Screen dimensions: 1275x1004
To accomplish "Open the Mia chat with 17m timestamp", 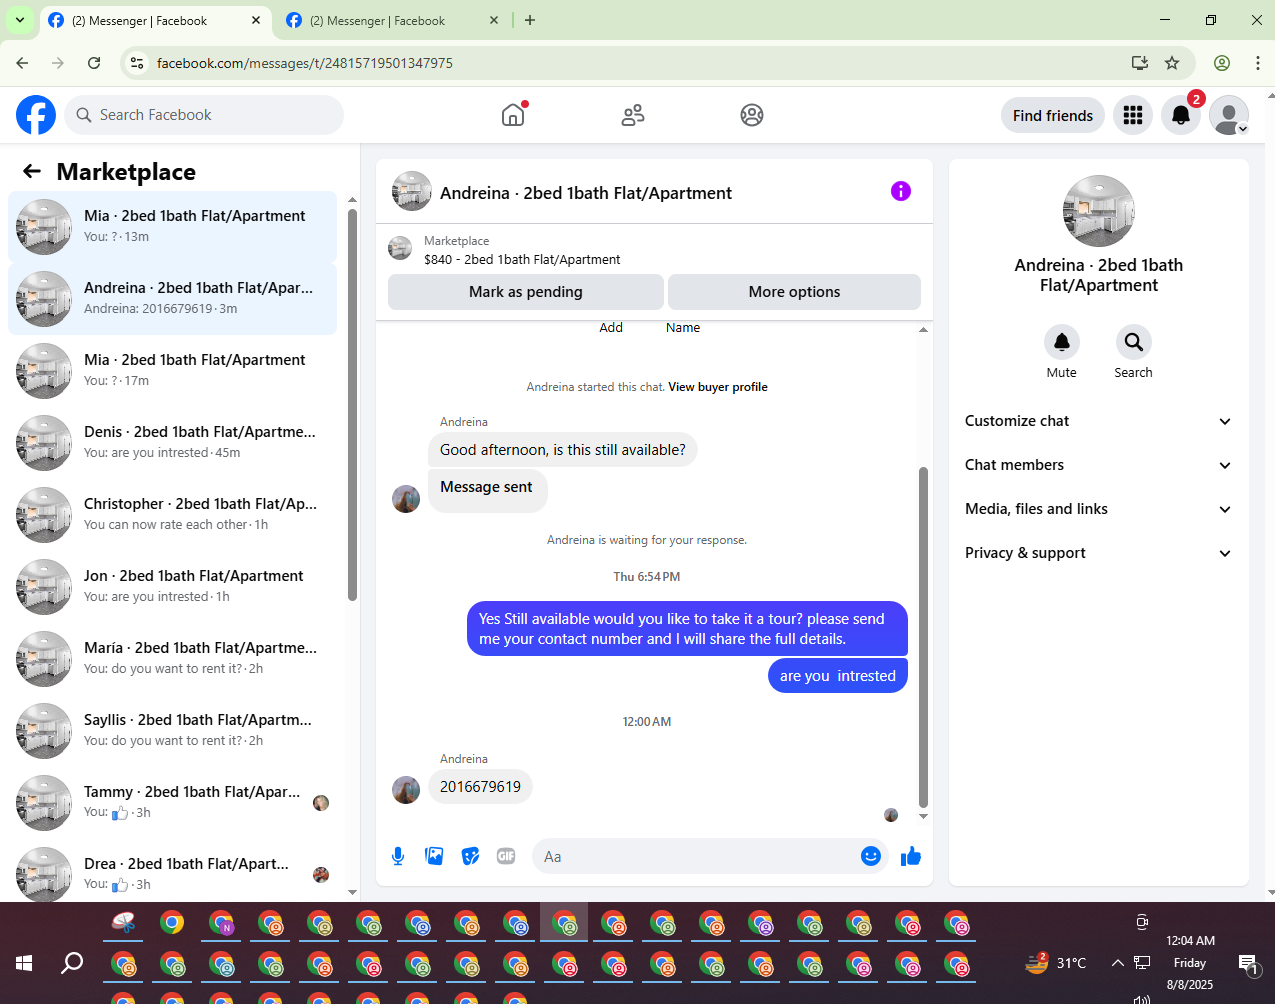I will pyautogui.click(x=172, y=370).
